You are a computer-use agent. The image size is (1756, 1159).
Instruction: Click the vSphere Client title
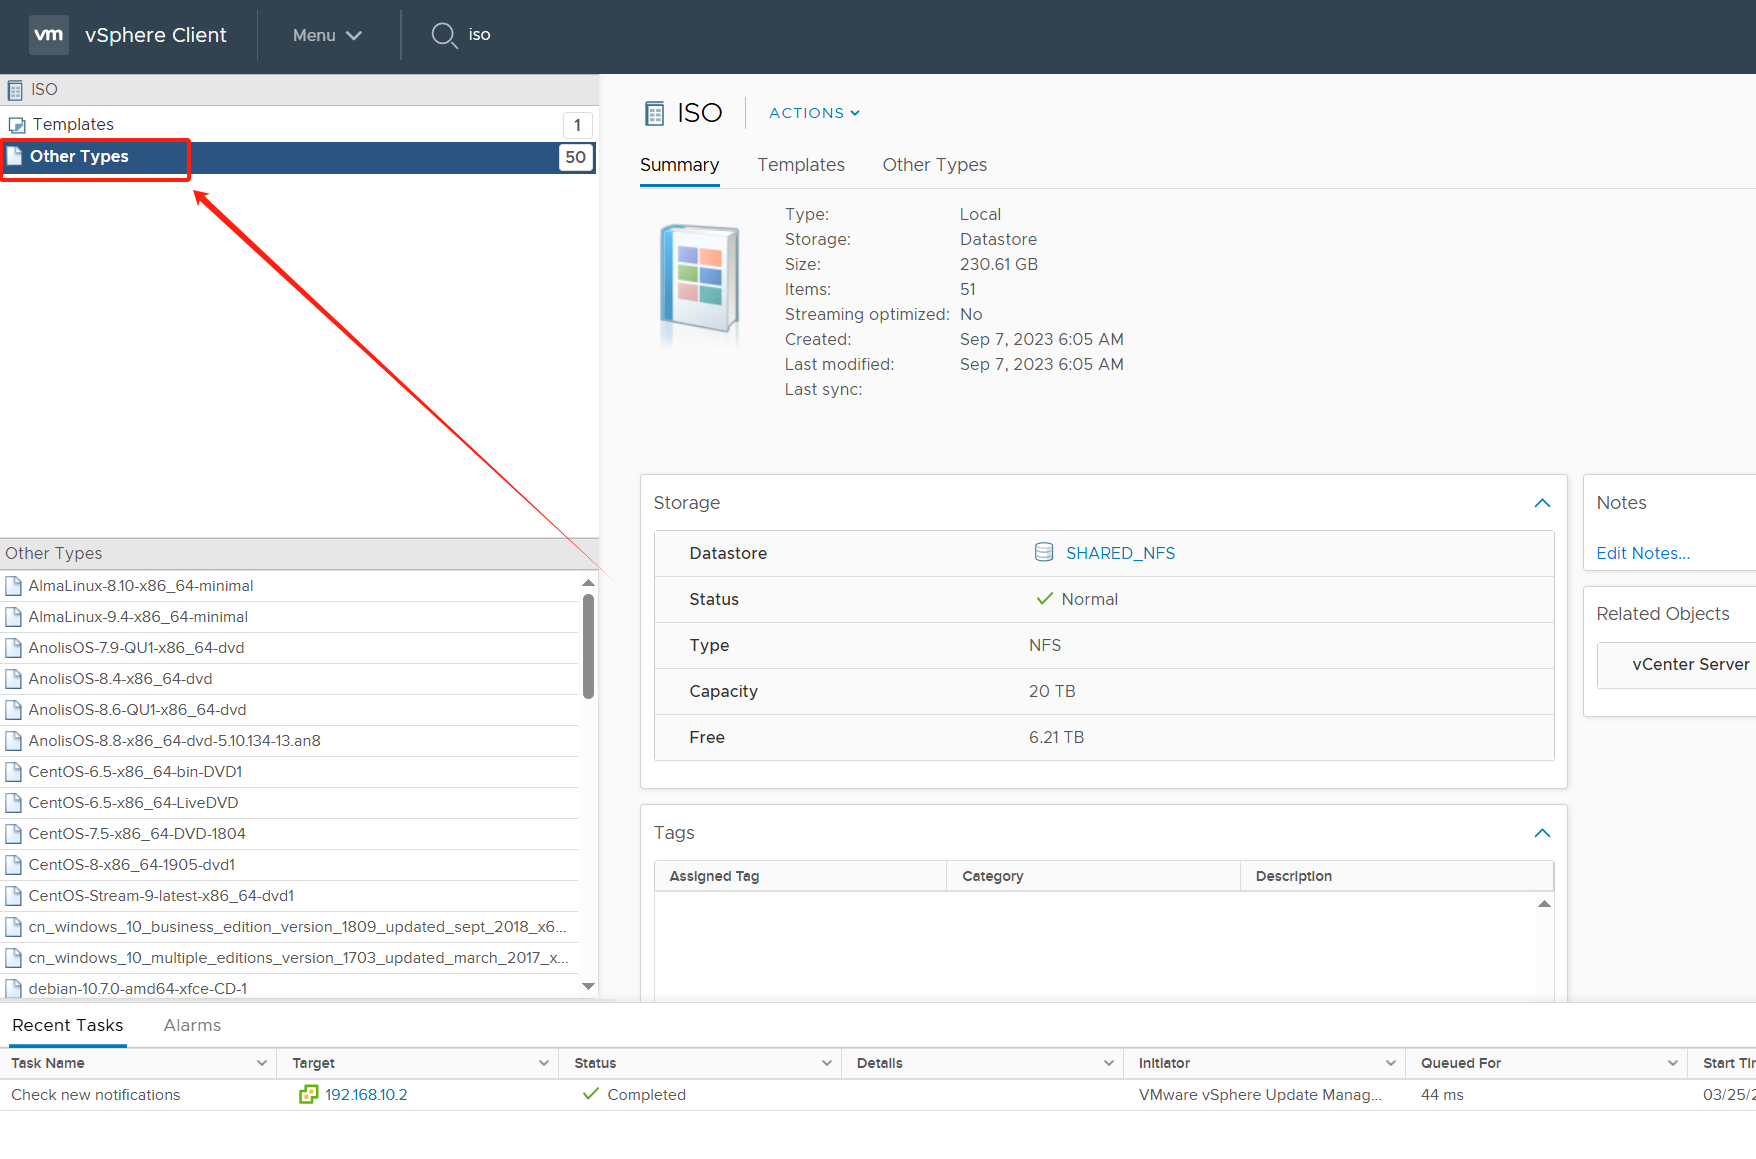click(156, 35)
